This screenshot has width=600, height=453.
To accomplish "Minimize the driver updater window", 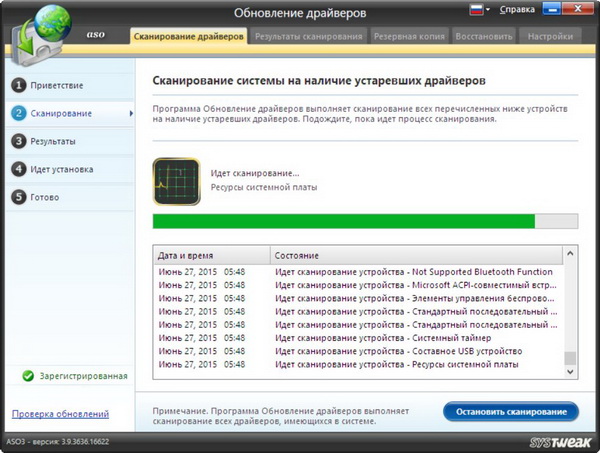I will [x=552, y=9].
